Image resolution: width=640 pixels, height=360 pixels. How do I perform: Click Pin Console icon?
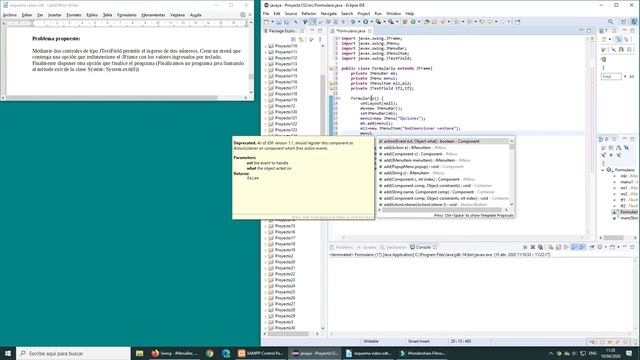592,247
